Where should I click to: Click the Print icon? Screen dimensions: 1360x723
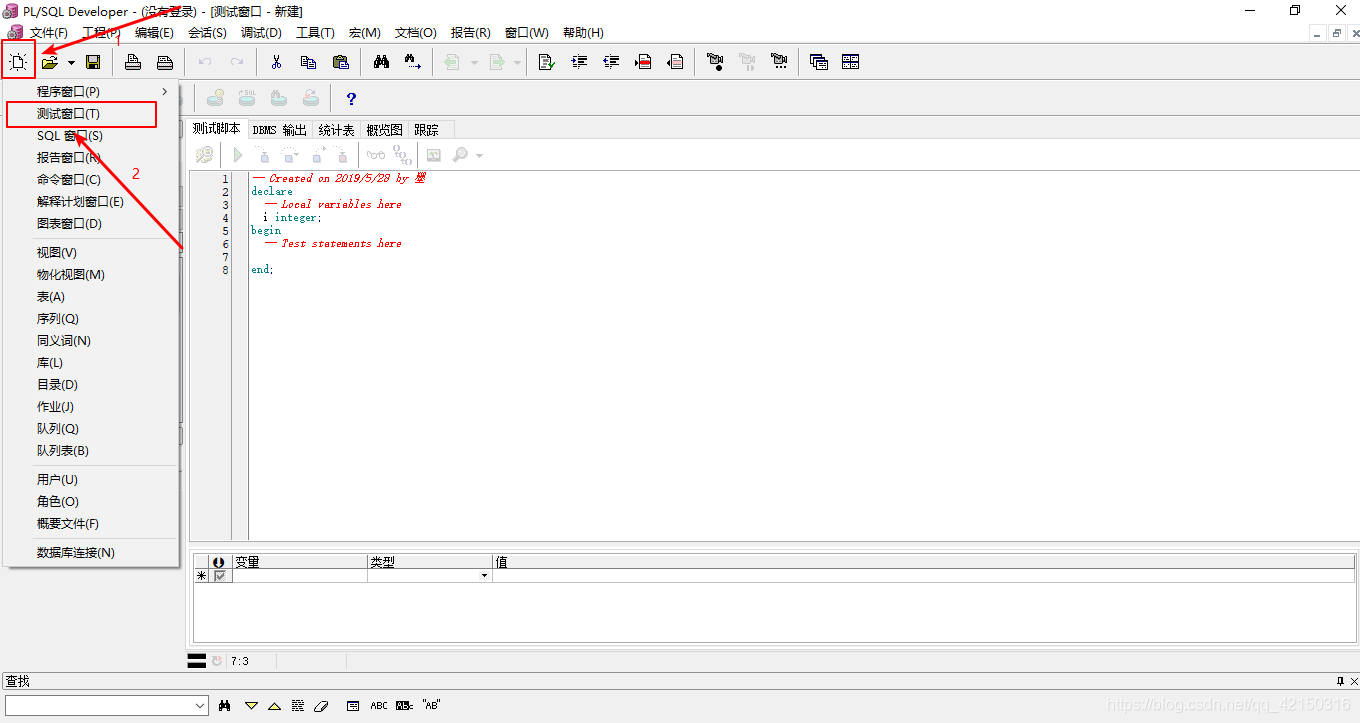click(x=133, y=62)
